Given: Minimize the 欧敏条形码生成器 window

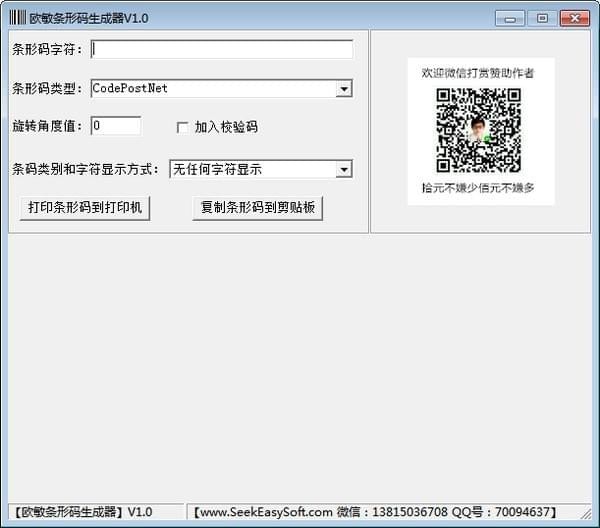Looking at the screenshot, I should point(510,17).
